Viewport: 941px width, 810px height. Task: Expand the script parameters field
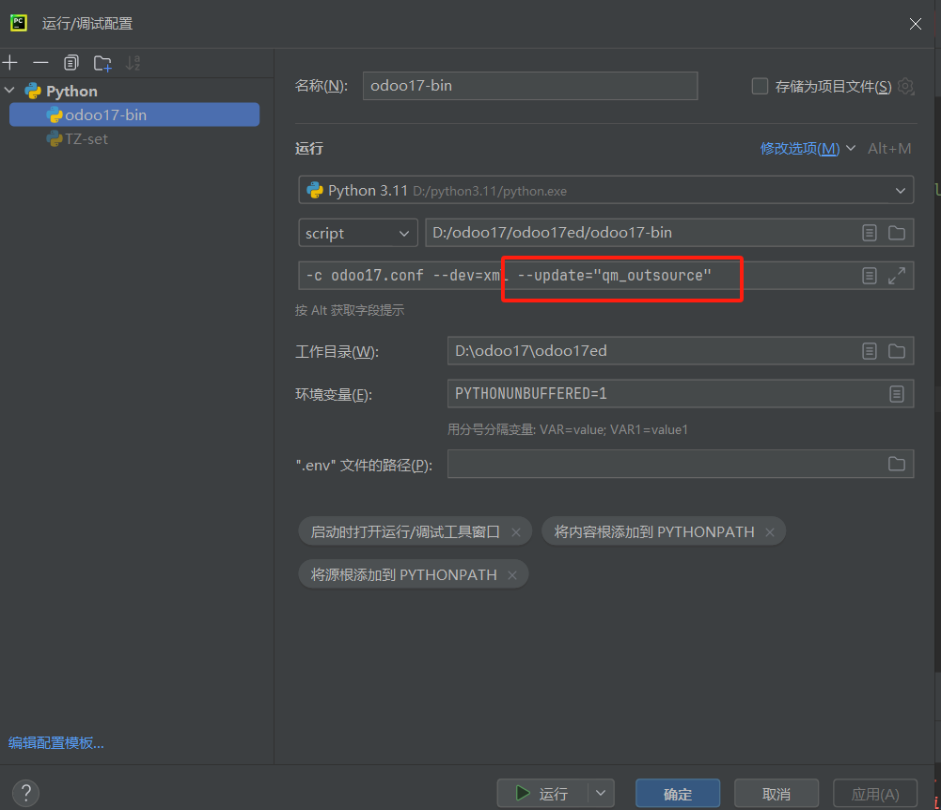(897, 275)
